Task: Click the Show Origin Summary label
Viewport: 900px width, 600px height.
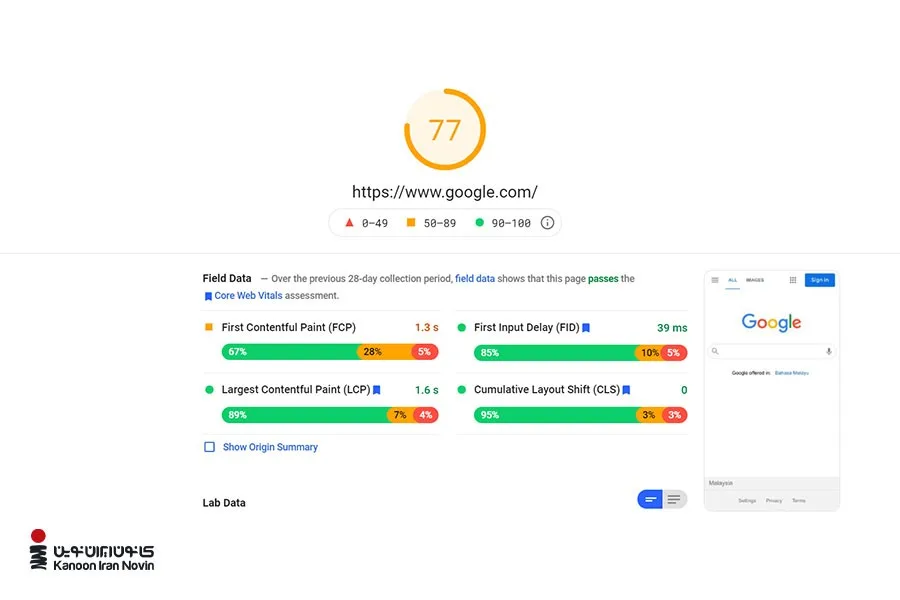Action: point(270,447)
